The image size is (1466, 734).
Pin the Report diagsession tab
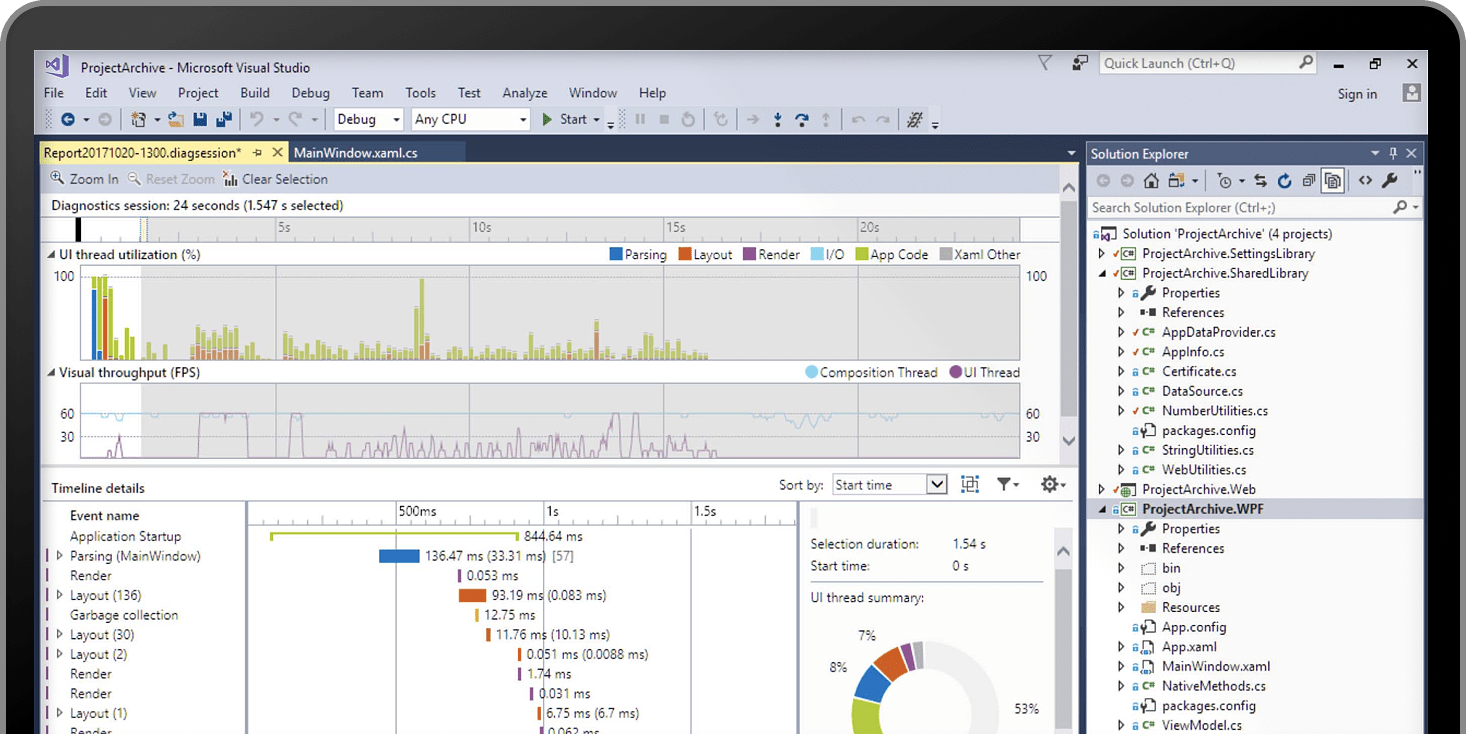(257, 153)
